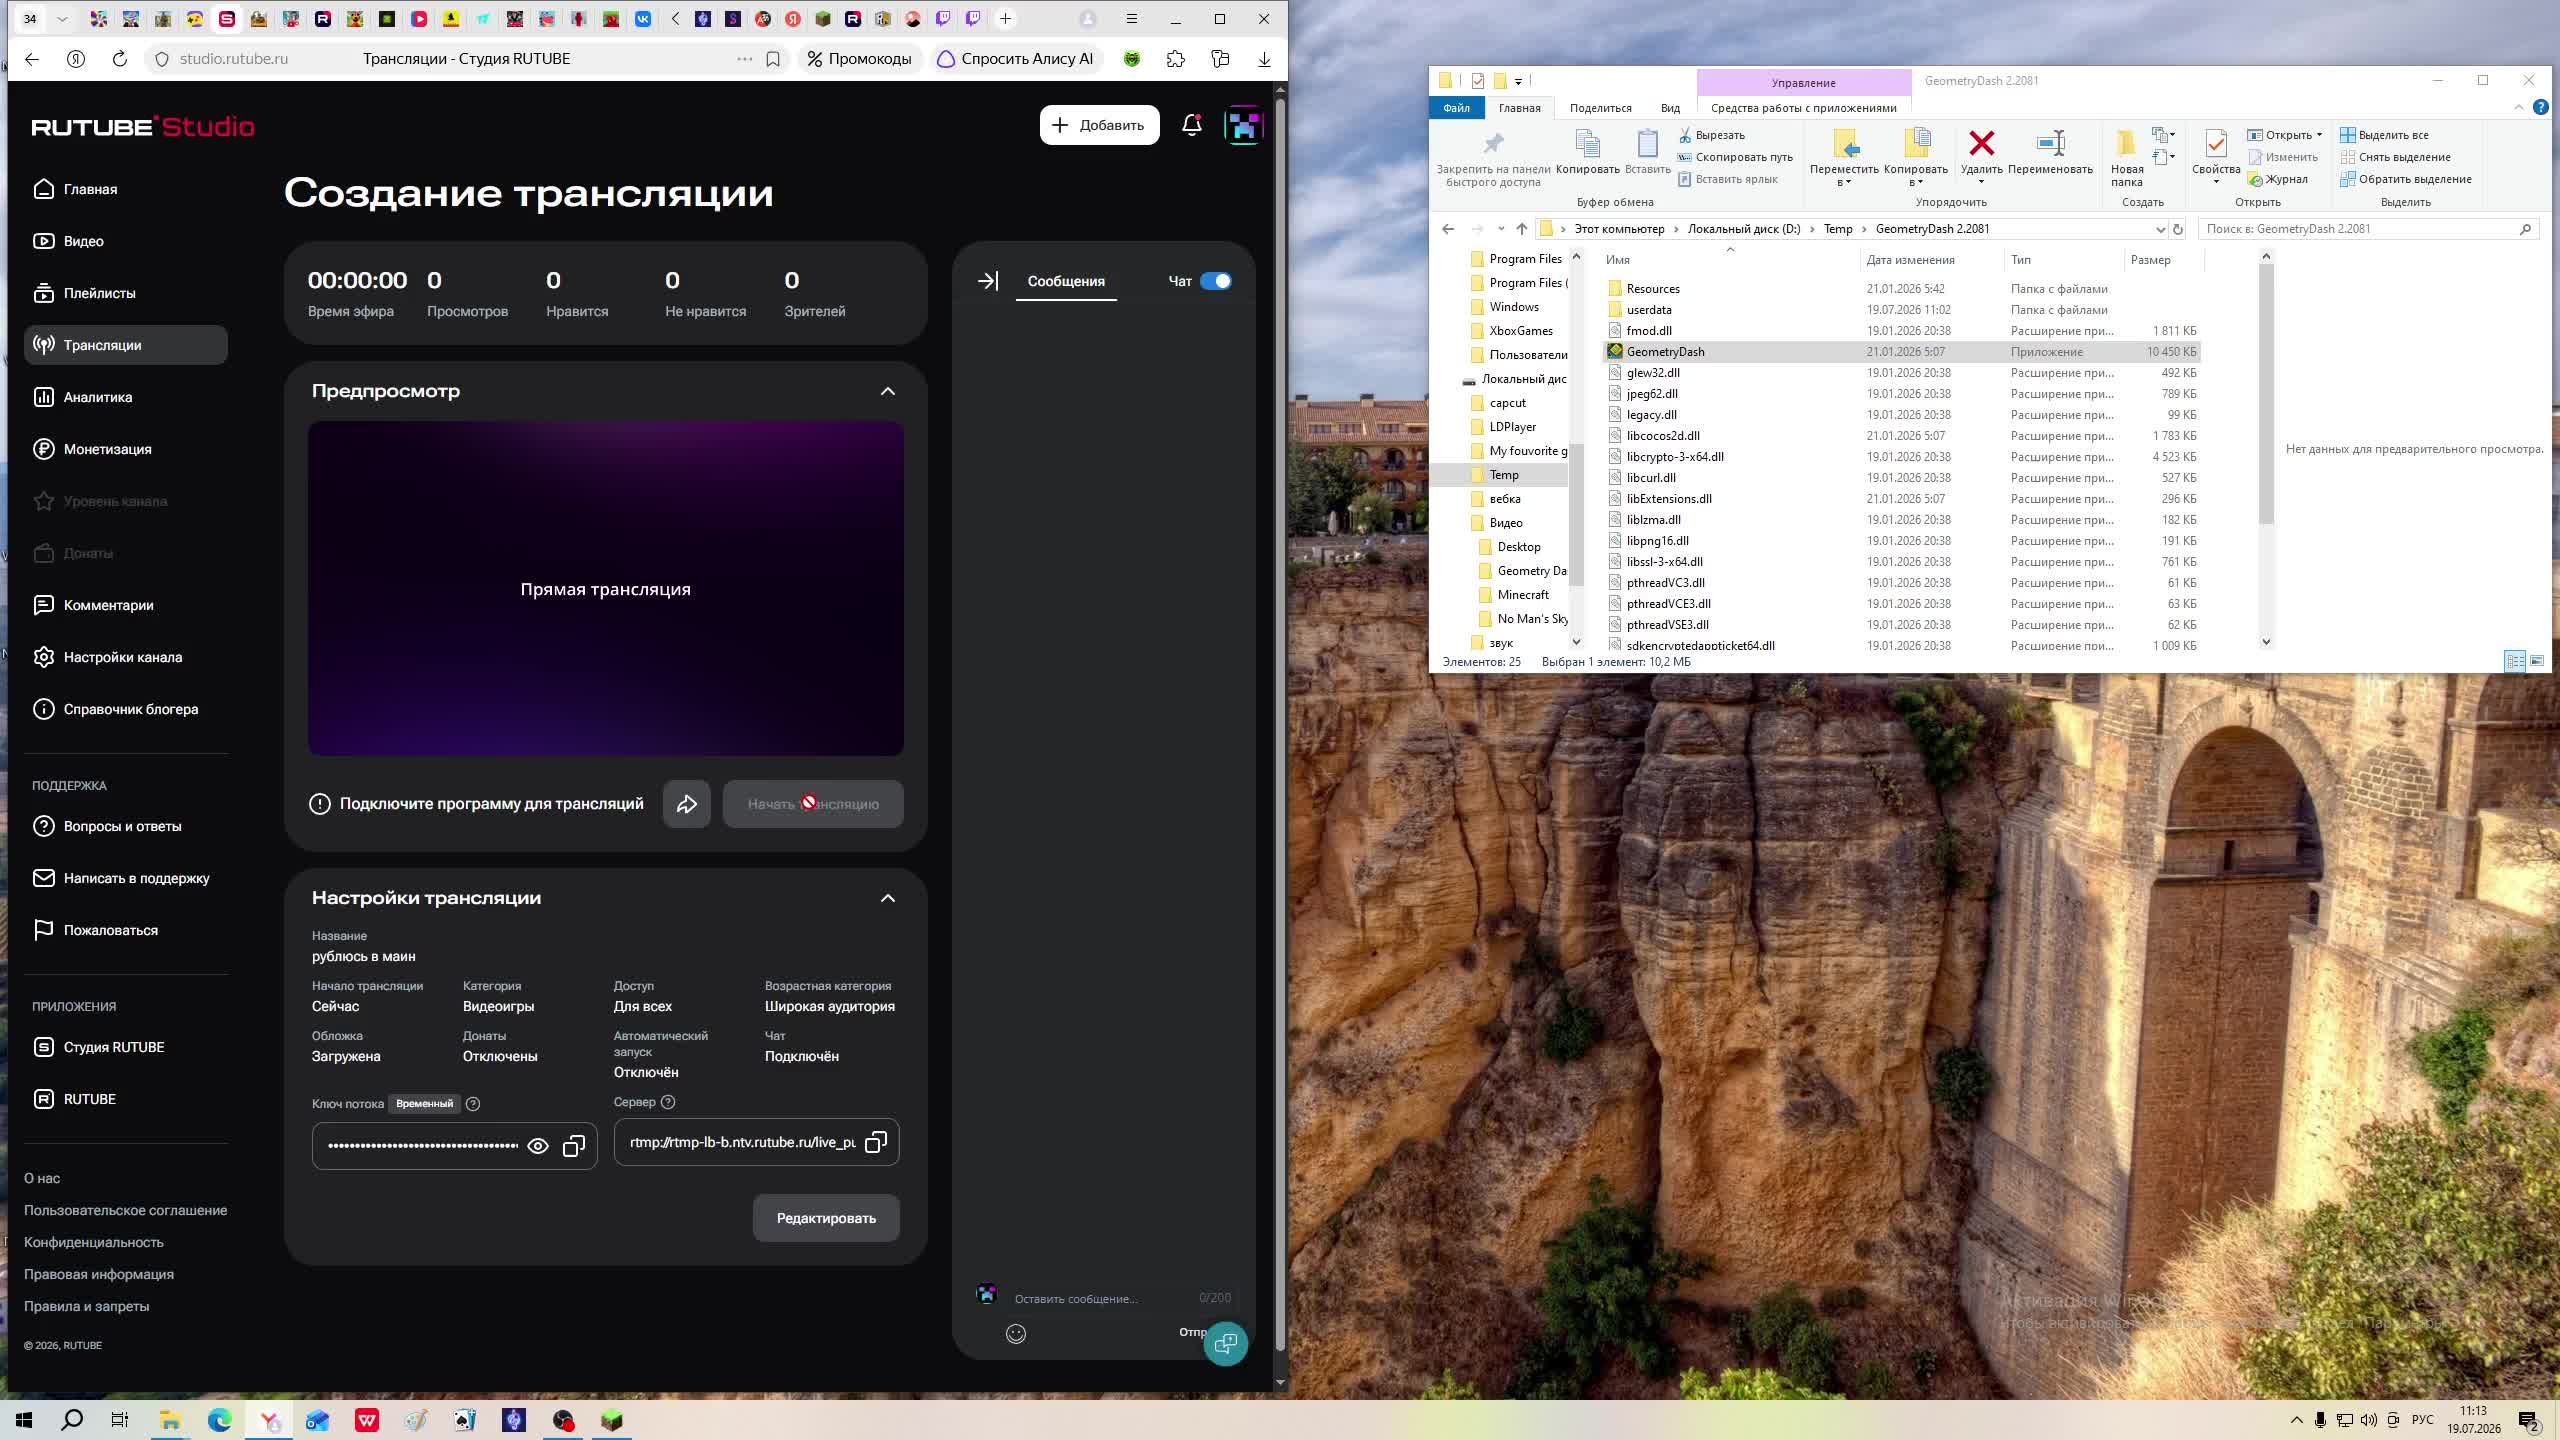Viewport: 2560px width, 1440px height.
Task: Open the Windows notification center
Action: [2529, 1420]
